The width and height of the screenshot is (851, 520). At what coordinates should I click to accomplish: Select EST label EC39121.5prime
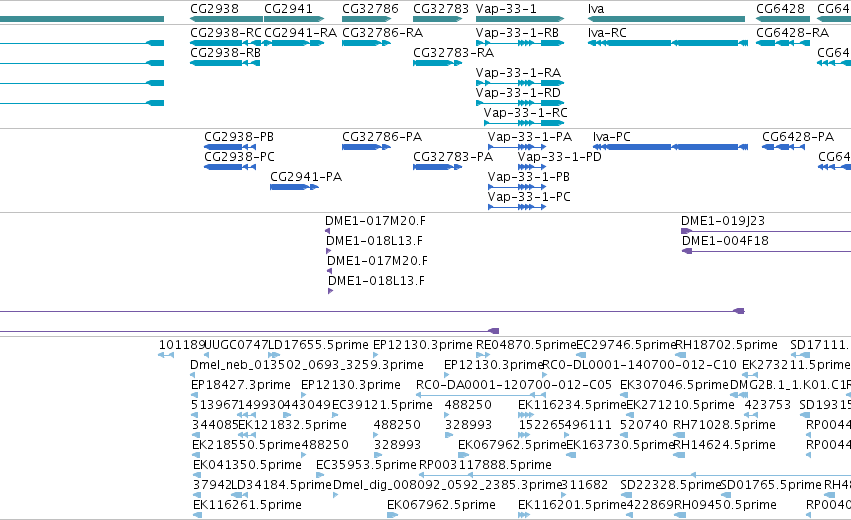(382, 405)
